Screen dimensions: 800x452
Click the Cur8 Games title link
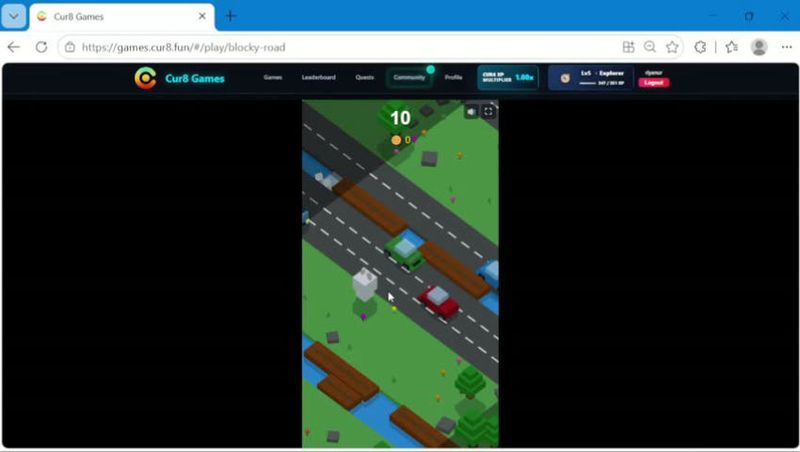[194, 79]
